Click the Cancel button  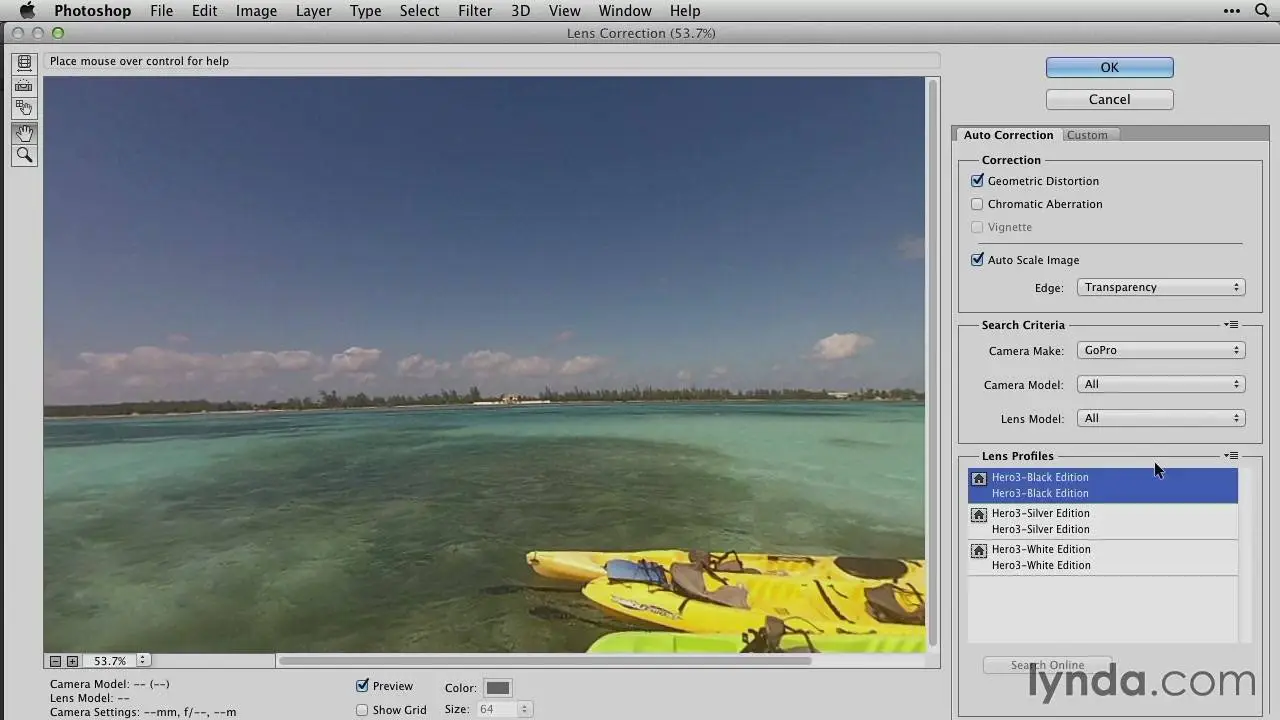pos(1109,99)
